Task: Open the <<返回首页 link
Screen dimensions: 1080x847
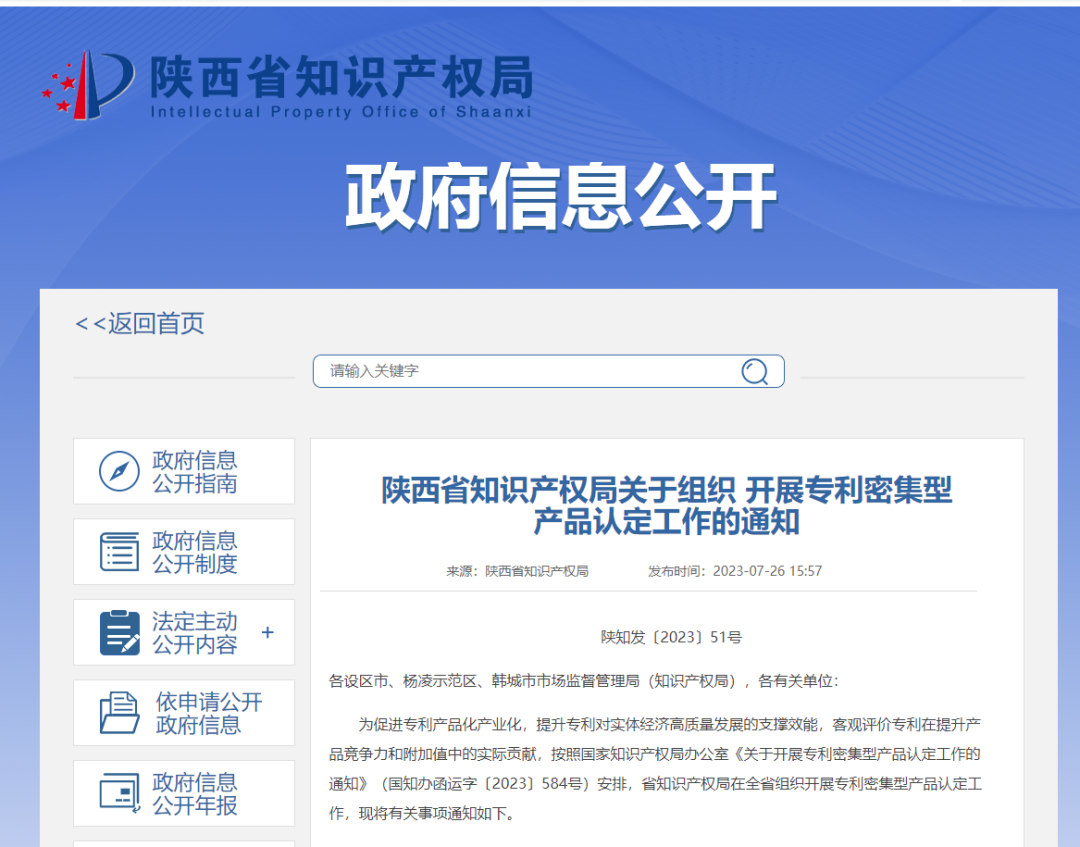Action: 141,323
